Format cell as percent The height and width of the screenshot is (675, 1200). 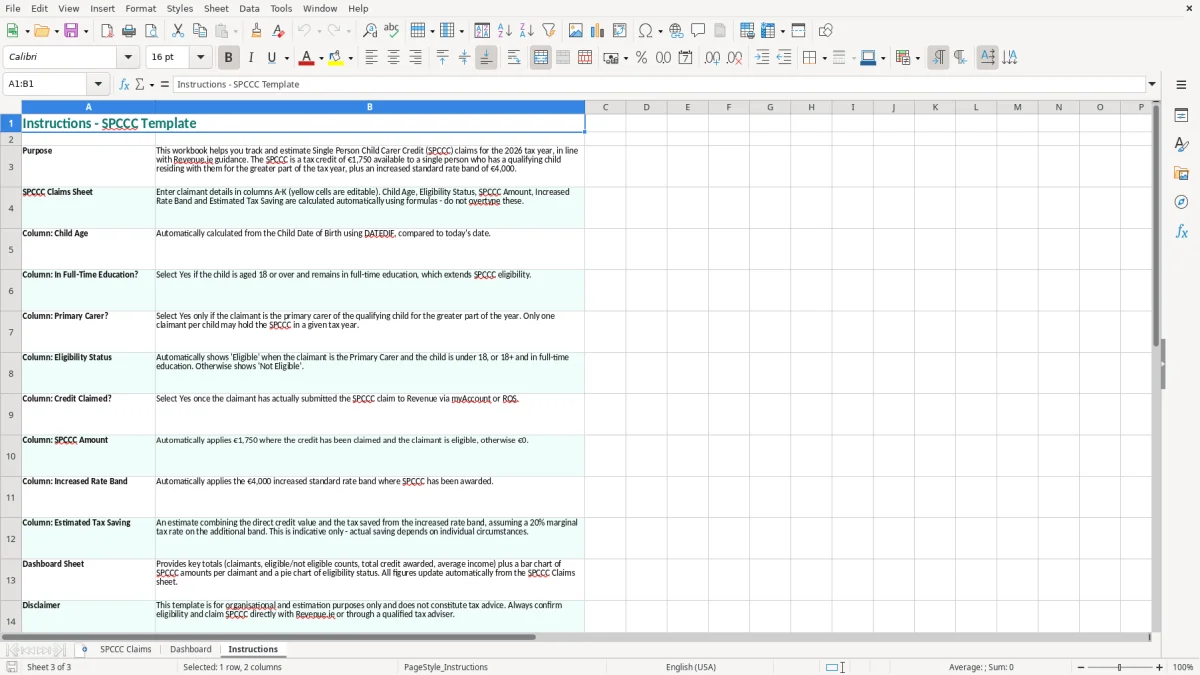click(x=641, y=58)
